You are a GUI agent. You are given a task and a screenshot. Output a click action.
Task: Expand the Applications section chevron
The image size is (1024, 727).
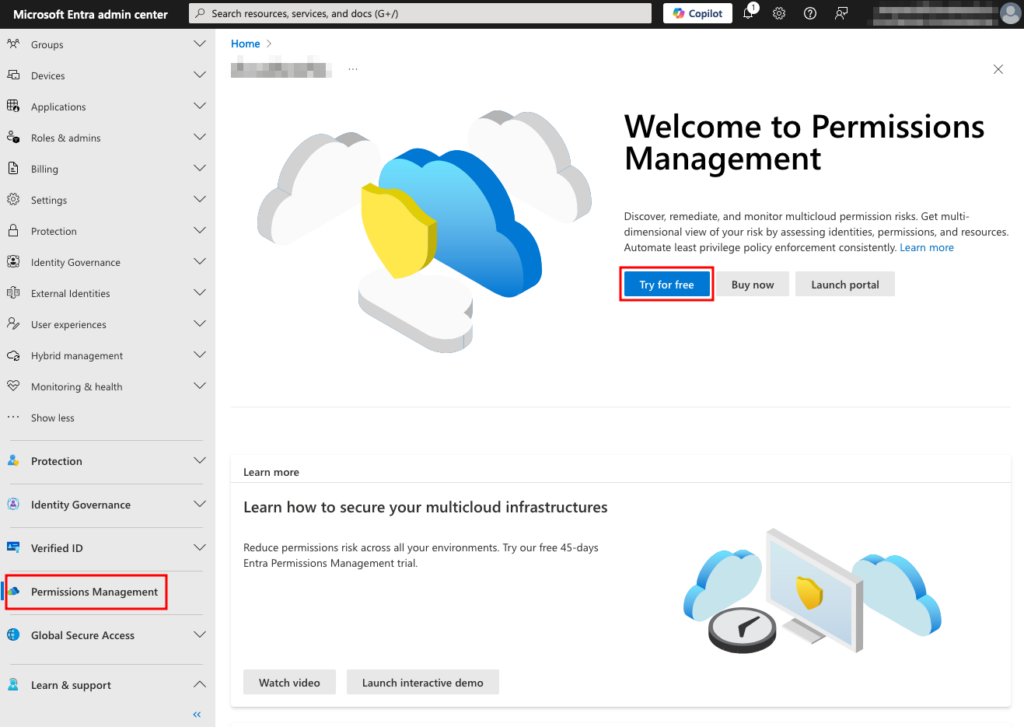pyautogui.click(x=199, y=106)
